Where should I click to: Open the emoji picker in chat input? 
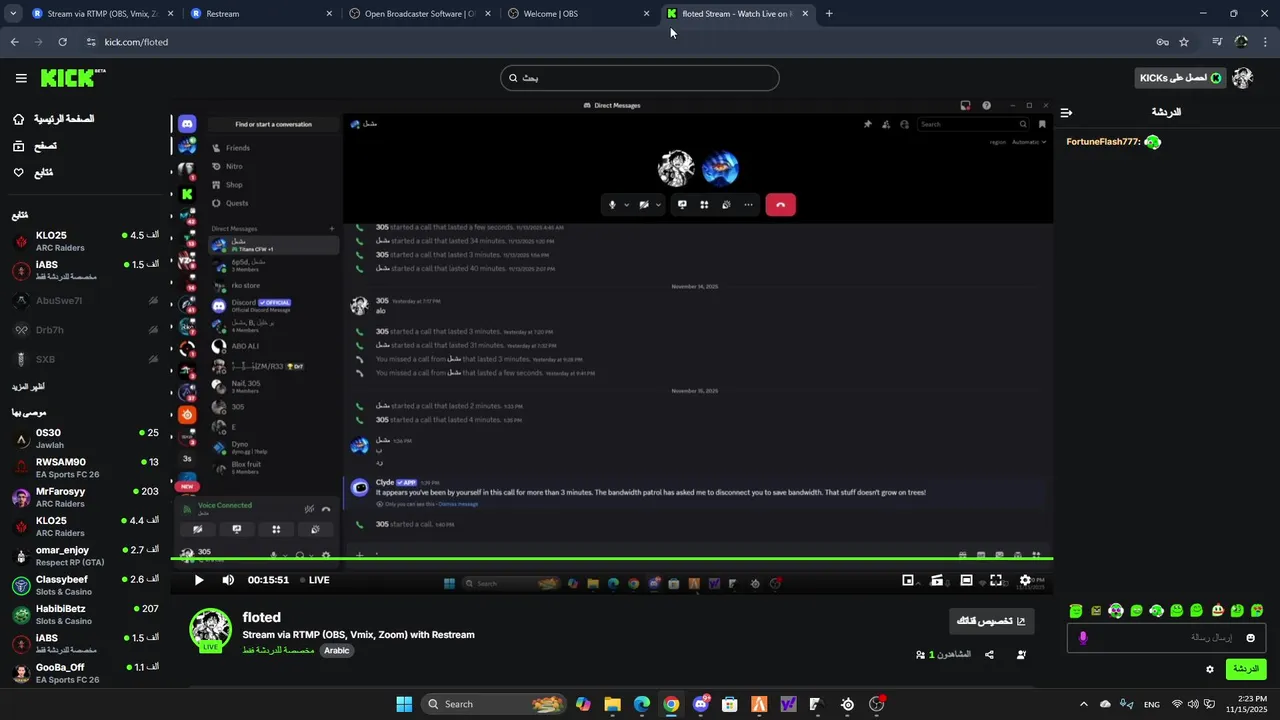1250,638
